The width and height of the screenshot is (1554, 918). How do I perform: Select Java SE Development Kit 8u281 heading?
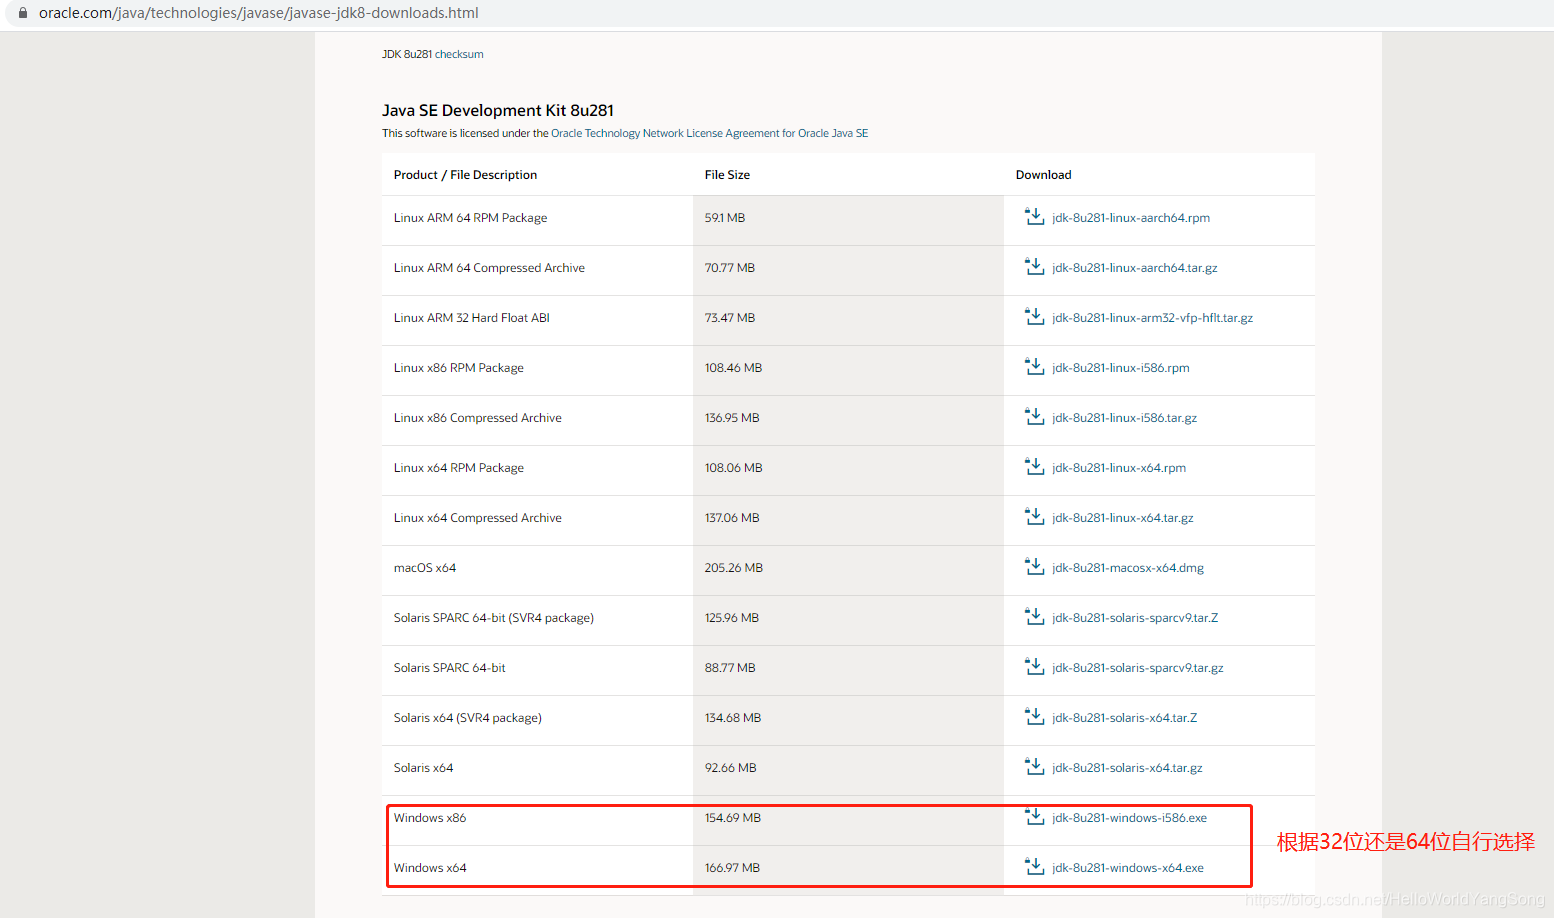coord(498,110)
